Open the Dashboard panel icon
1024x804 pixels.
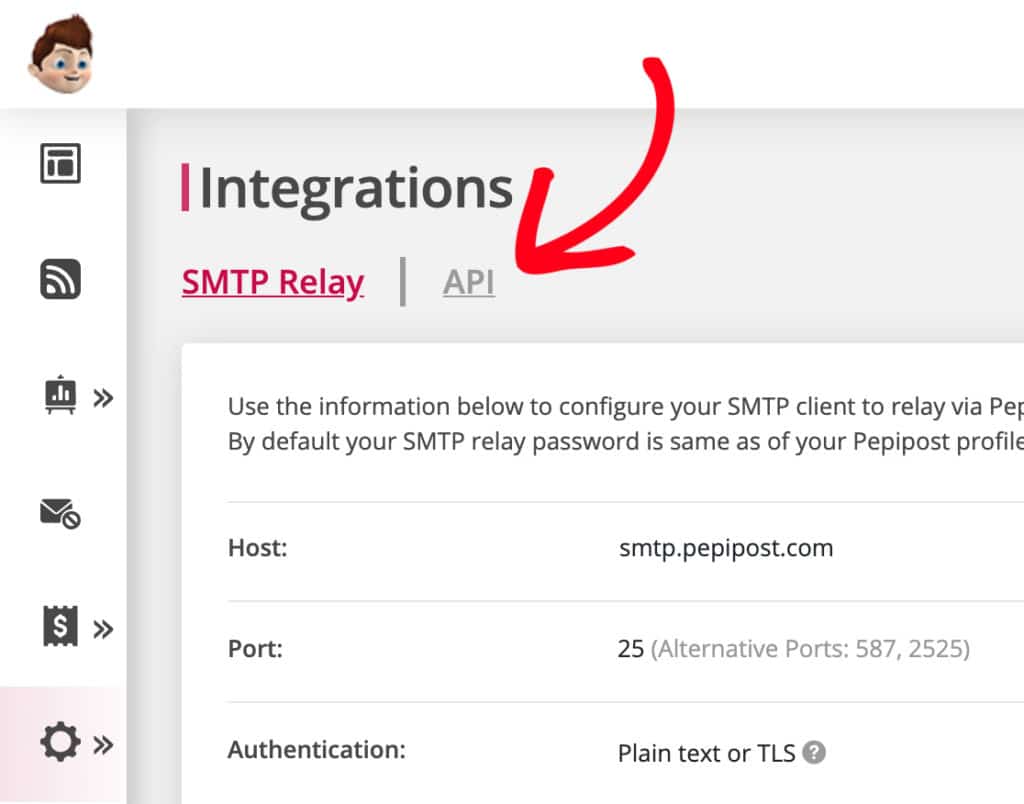(x=60, y=163)
